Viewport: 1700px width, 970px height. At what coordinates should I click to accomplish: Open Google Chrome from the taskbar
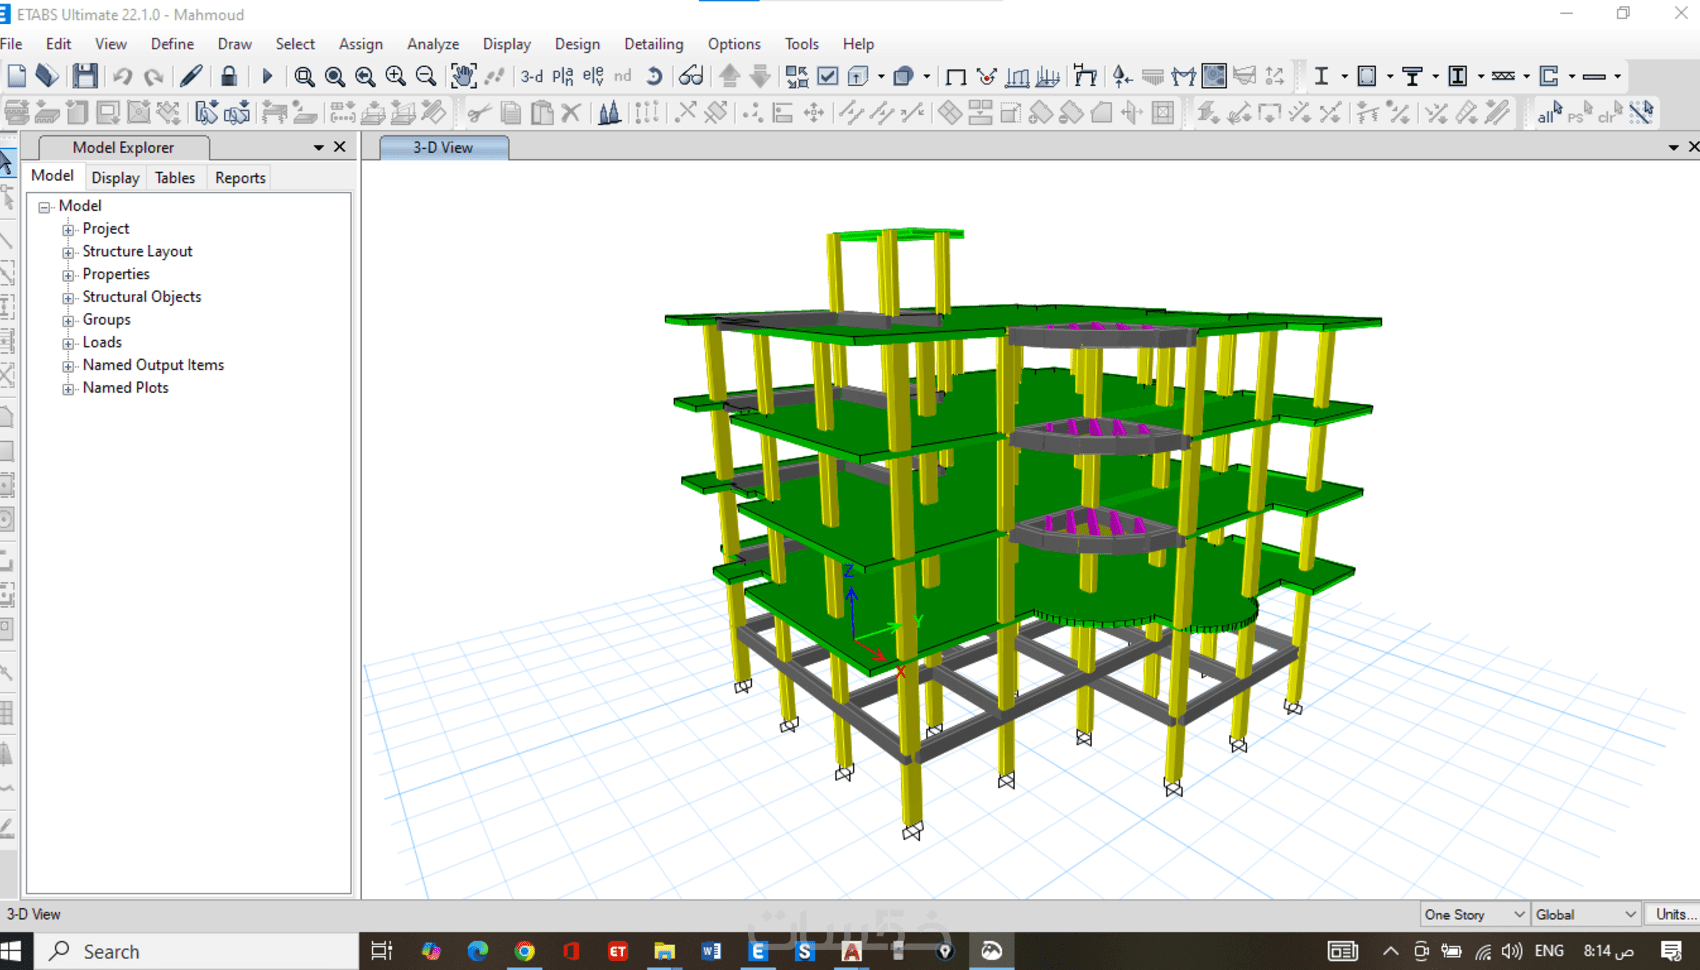click(524, 951)
